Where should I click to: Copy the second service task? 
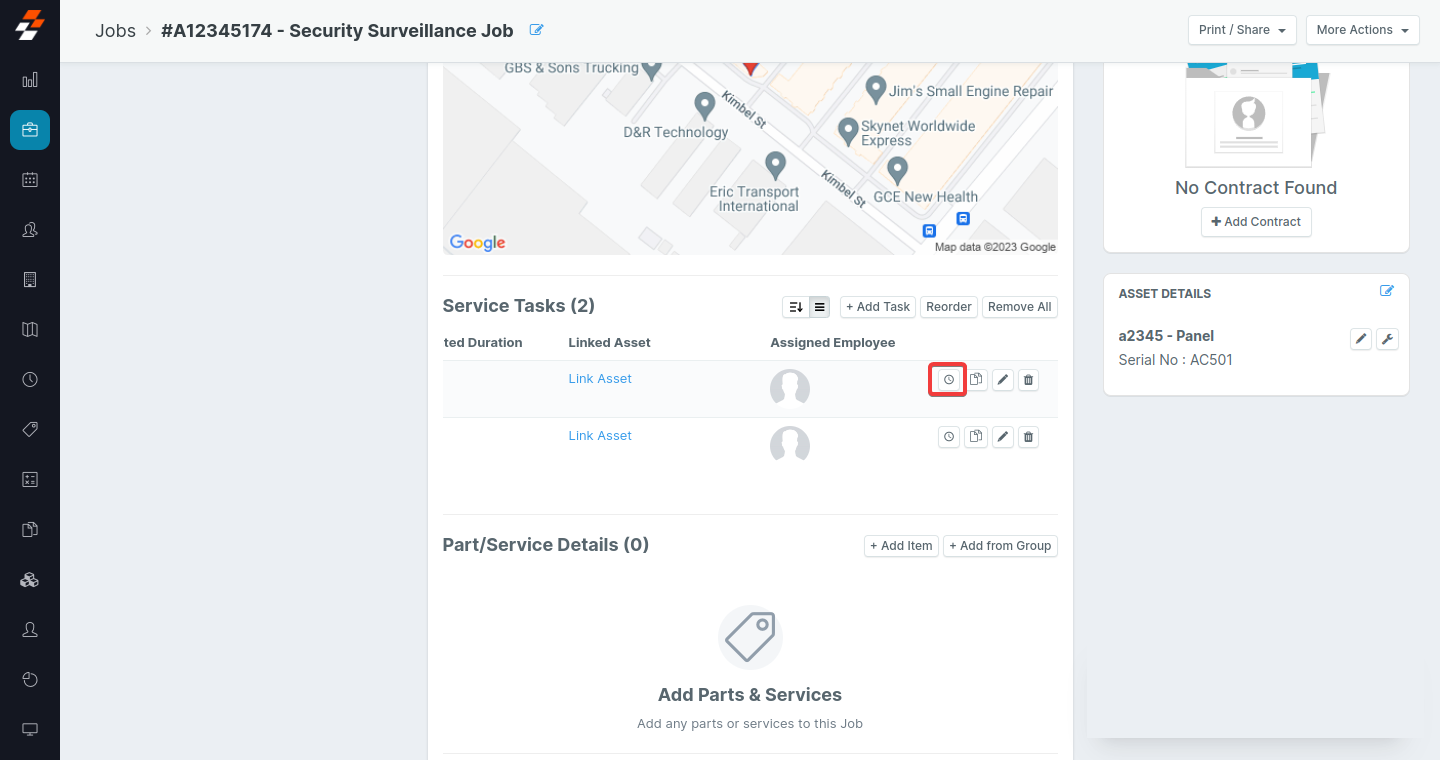click(976, 437)
